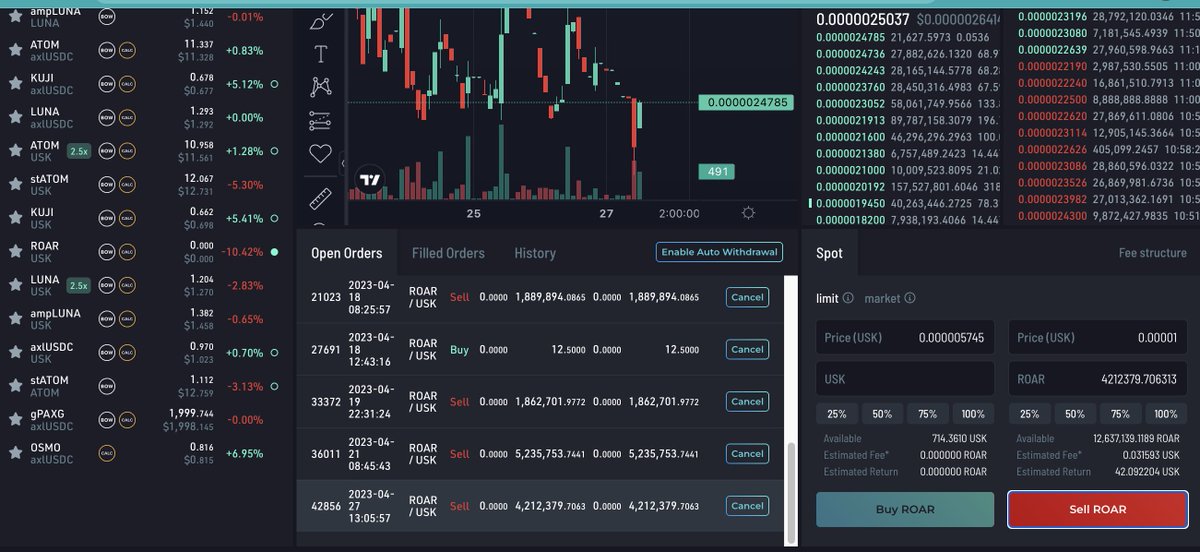1200x552 pixels.
Task: Toggle favorite star for stATOM USK
Action: point(15,185)
